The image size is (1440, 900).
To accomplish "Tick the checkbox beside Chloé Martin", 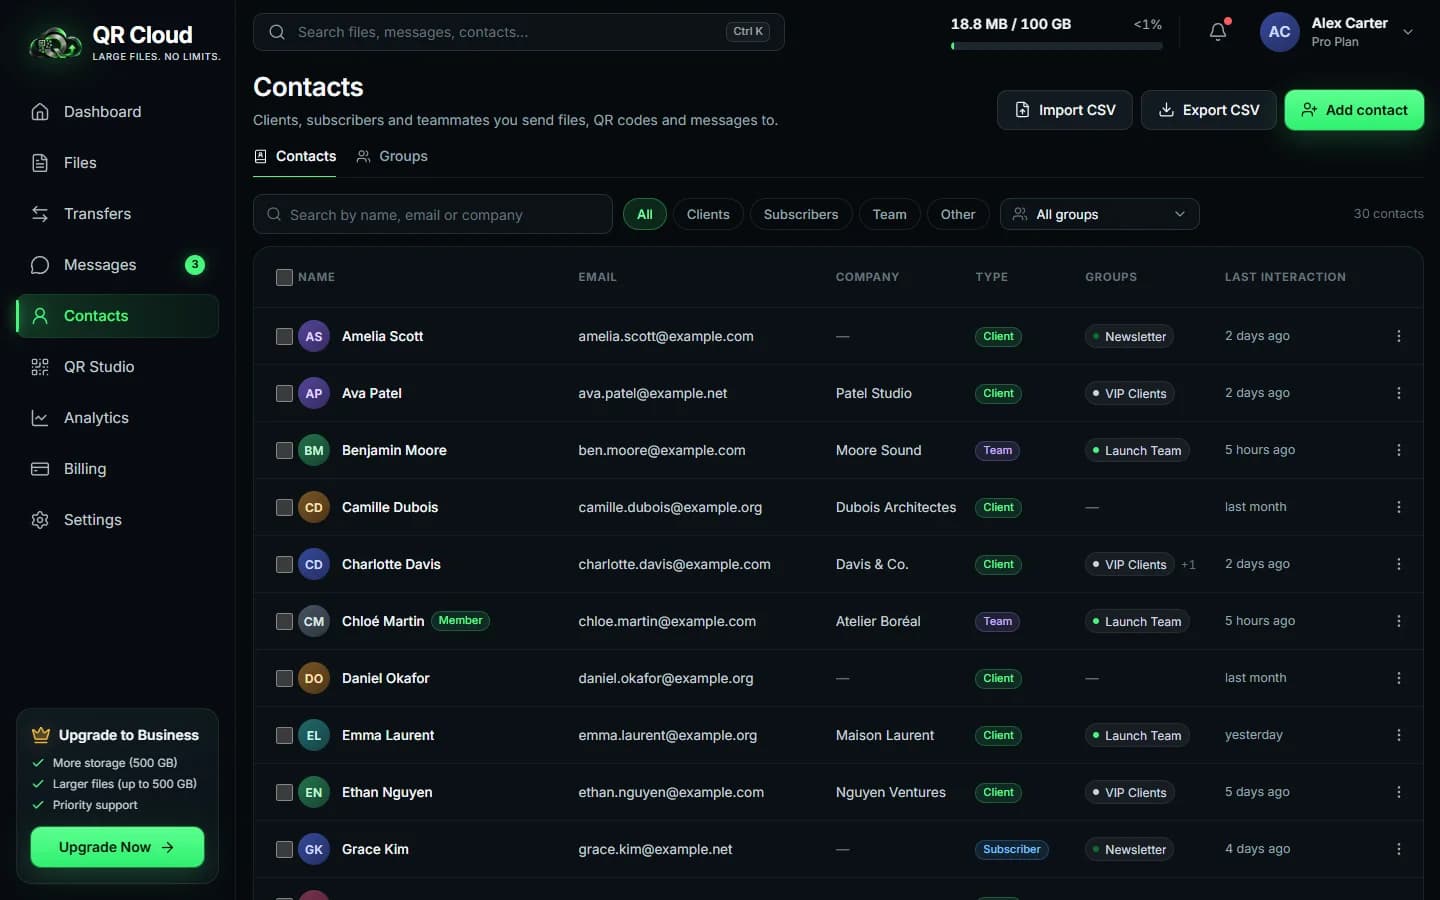I will (284, 622).
